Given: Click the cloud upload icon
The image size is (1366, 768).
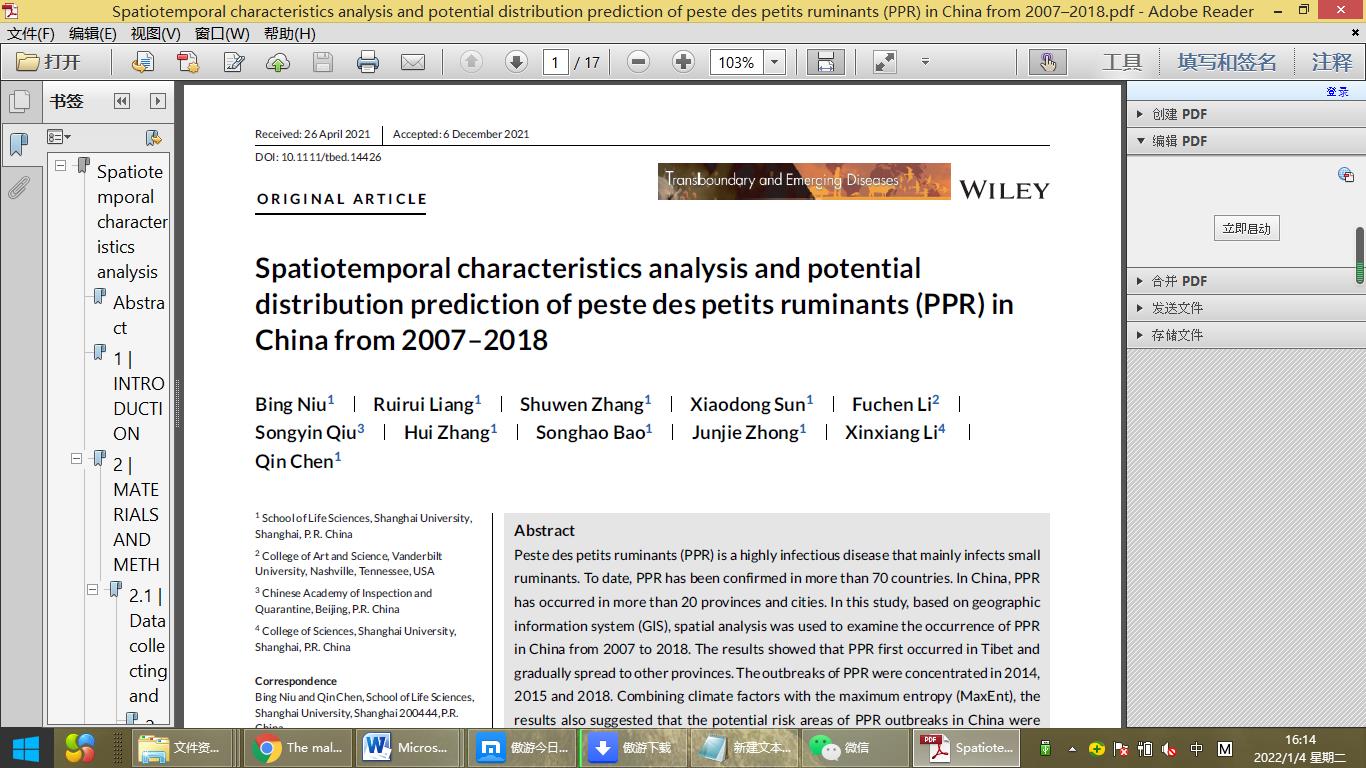Looking at the screenshot, I should pos(278,62).
